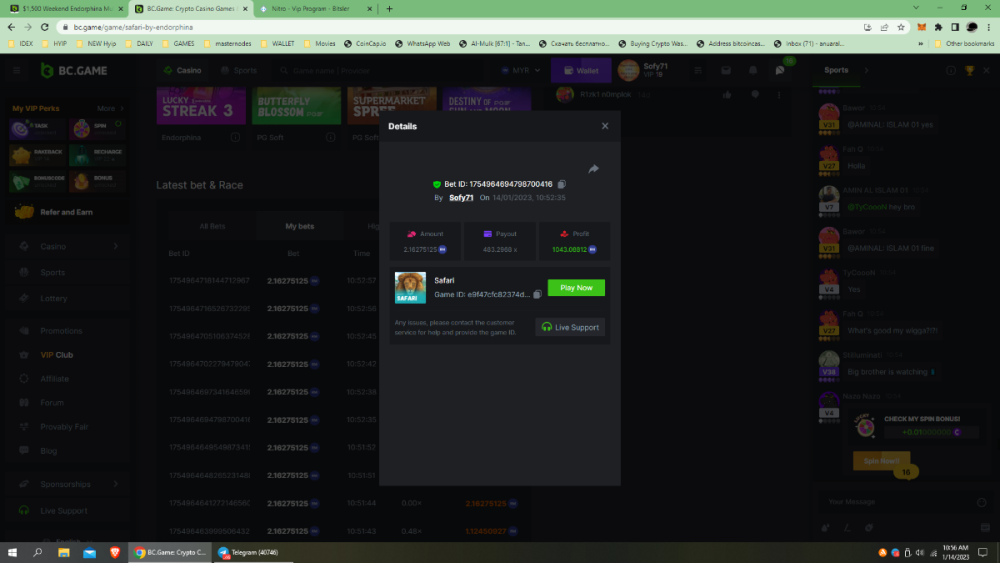The width and height of the screenshot is (1000, 563).
Task: Open the notifications bell
Action: (x=753, y=71)
